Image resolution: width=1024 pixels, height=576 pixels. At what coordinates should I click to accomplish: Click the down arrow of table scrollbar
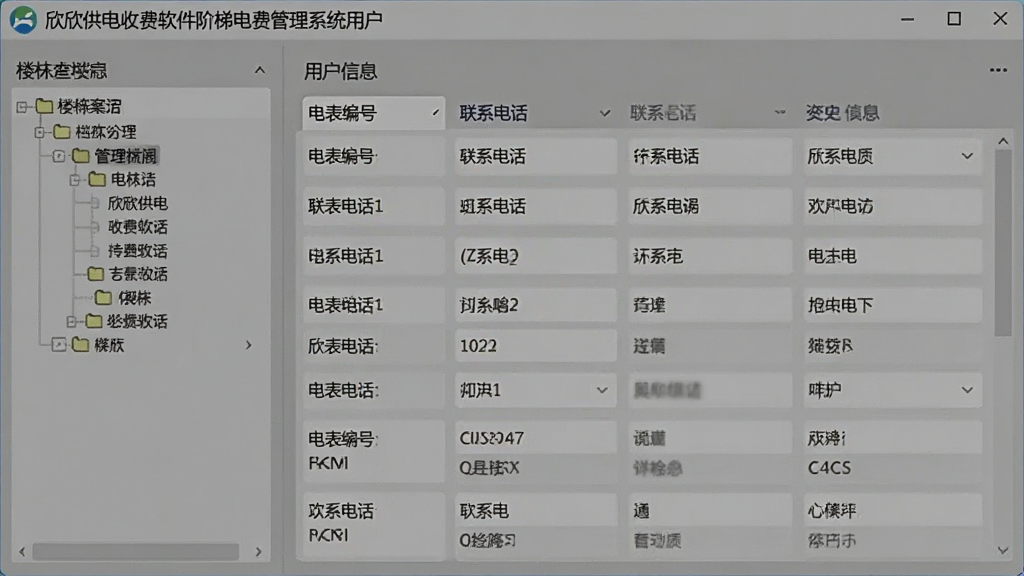[1003, 551]
